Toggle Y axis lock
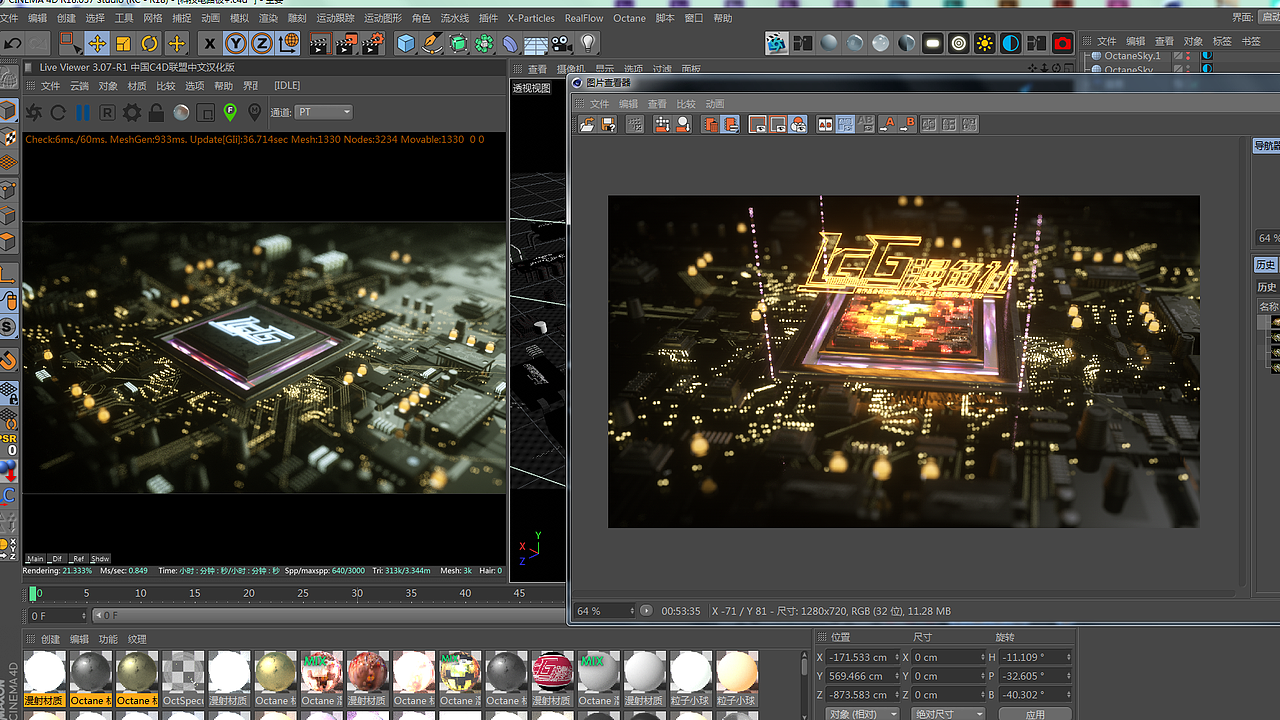 (235, 43)
